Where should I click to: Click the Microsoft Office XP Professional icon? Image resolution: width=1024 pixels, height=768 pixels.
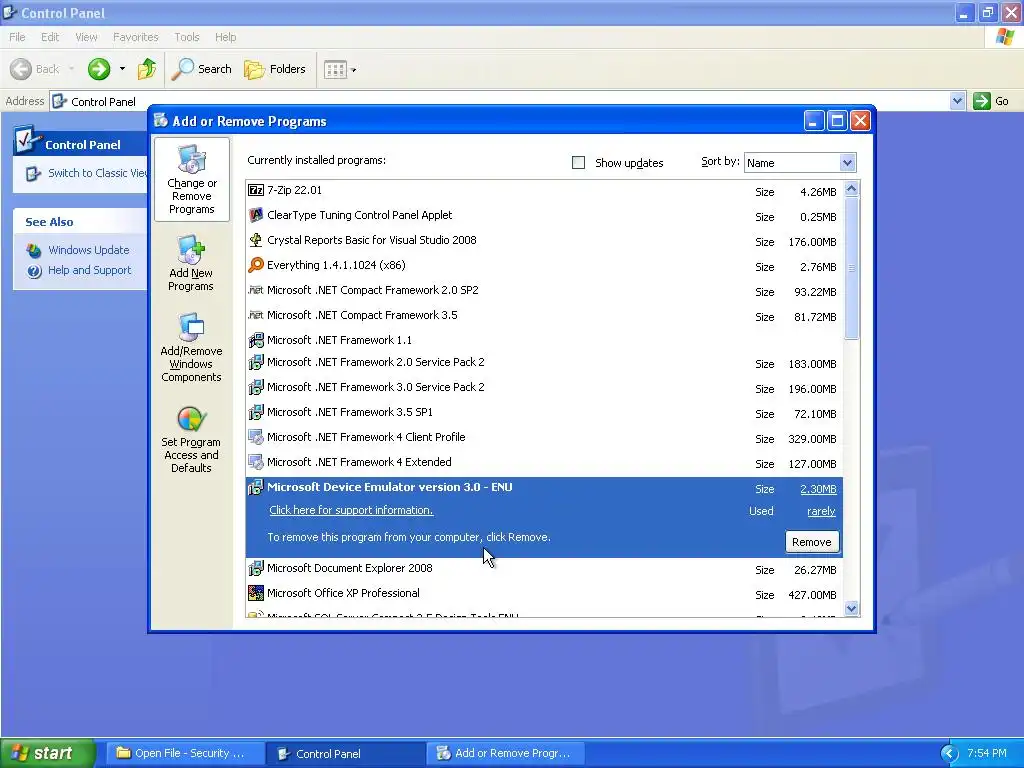[x=256, y=593]
